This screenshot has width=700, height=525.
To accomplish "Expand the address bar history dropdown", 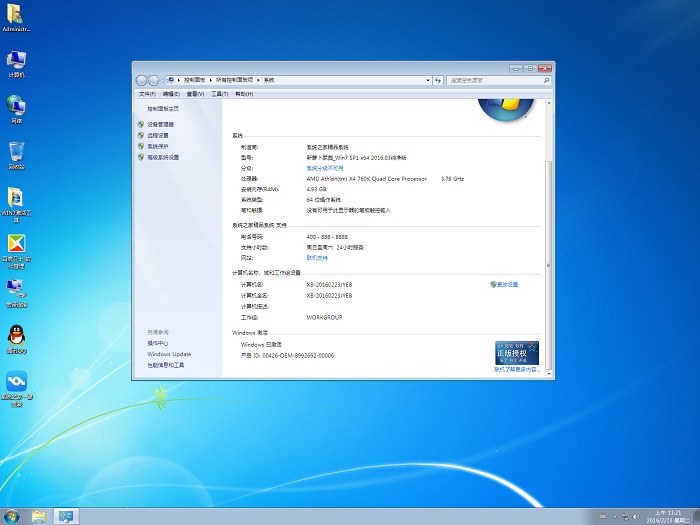I will 427,79.
